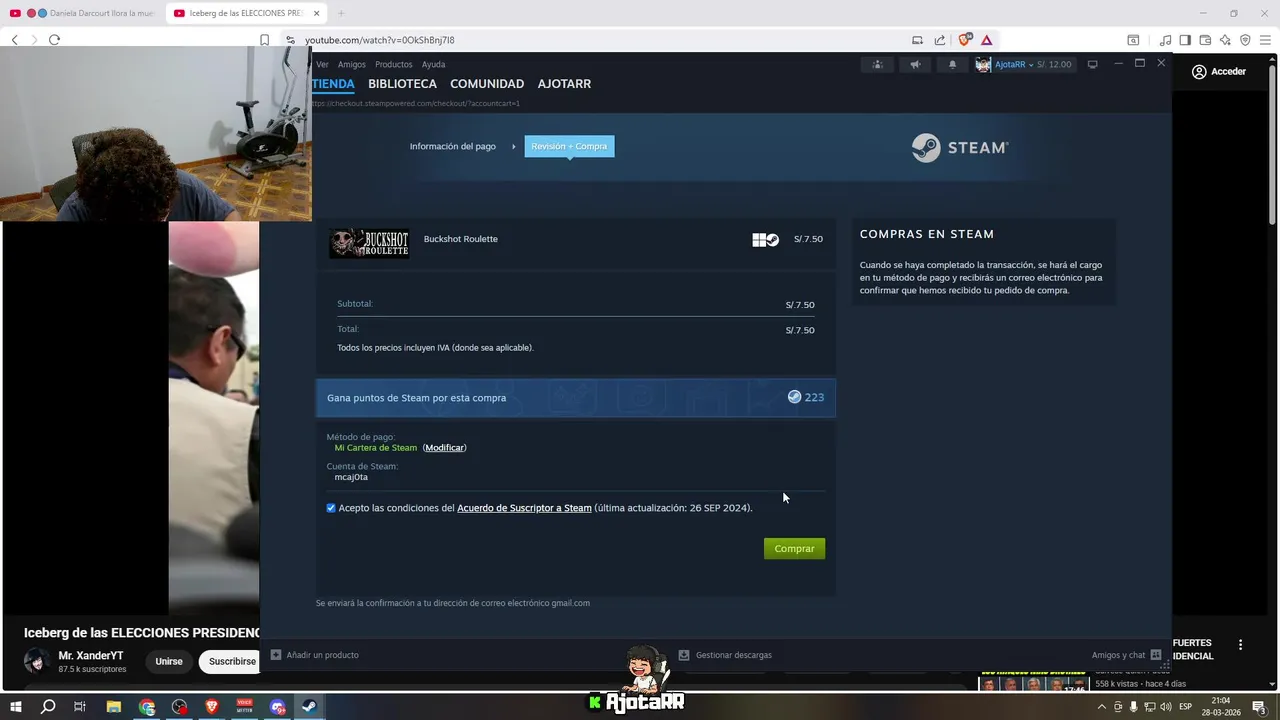Toggle the browser sidebar panel icon
Viewport: 1280px width, 720px height.
point(1185,40)
